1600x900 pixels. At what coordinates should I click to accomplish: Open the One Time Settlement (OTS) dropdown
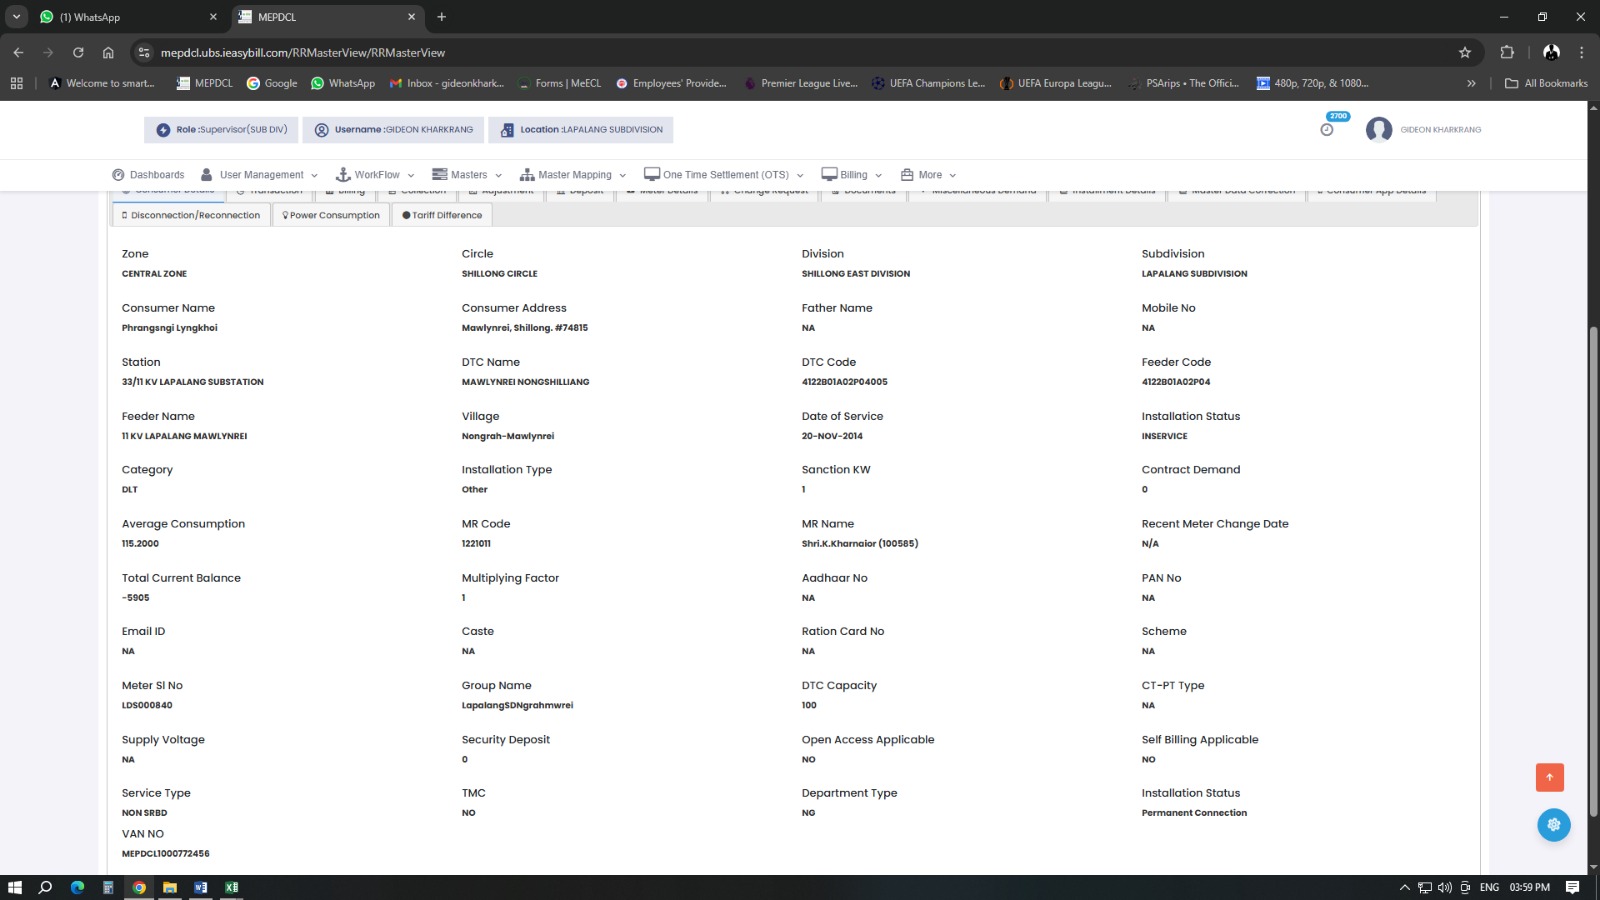click(725, 175)
